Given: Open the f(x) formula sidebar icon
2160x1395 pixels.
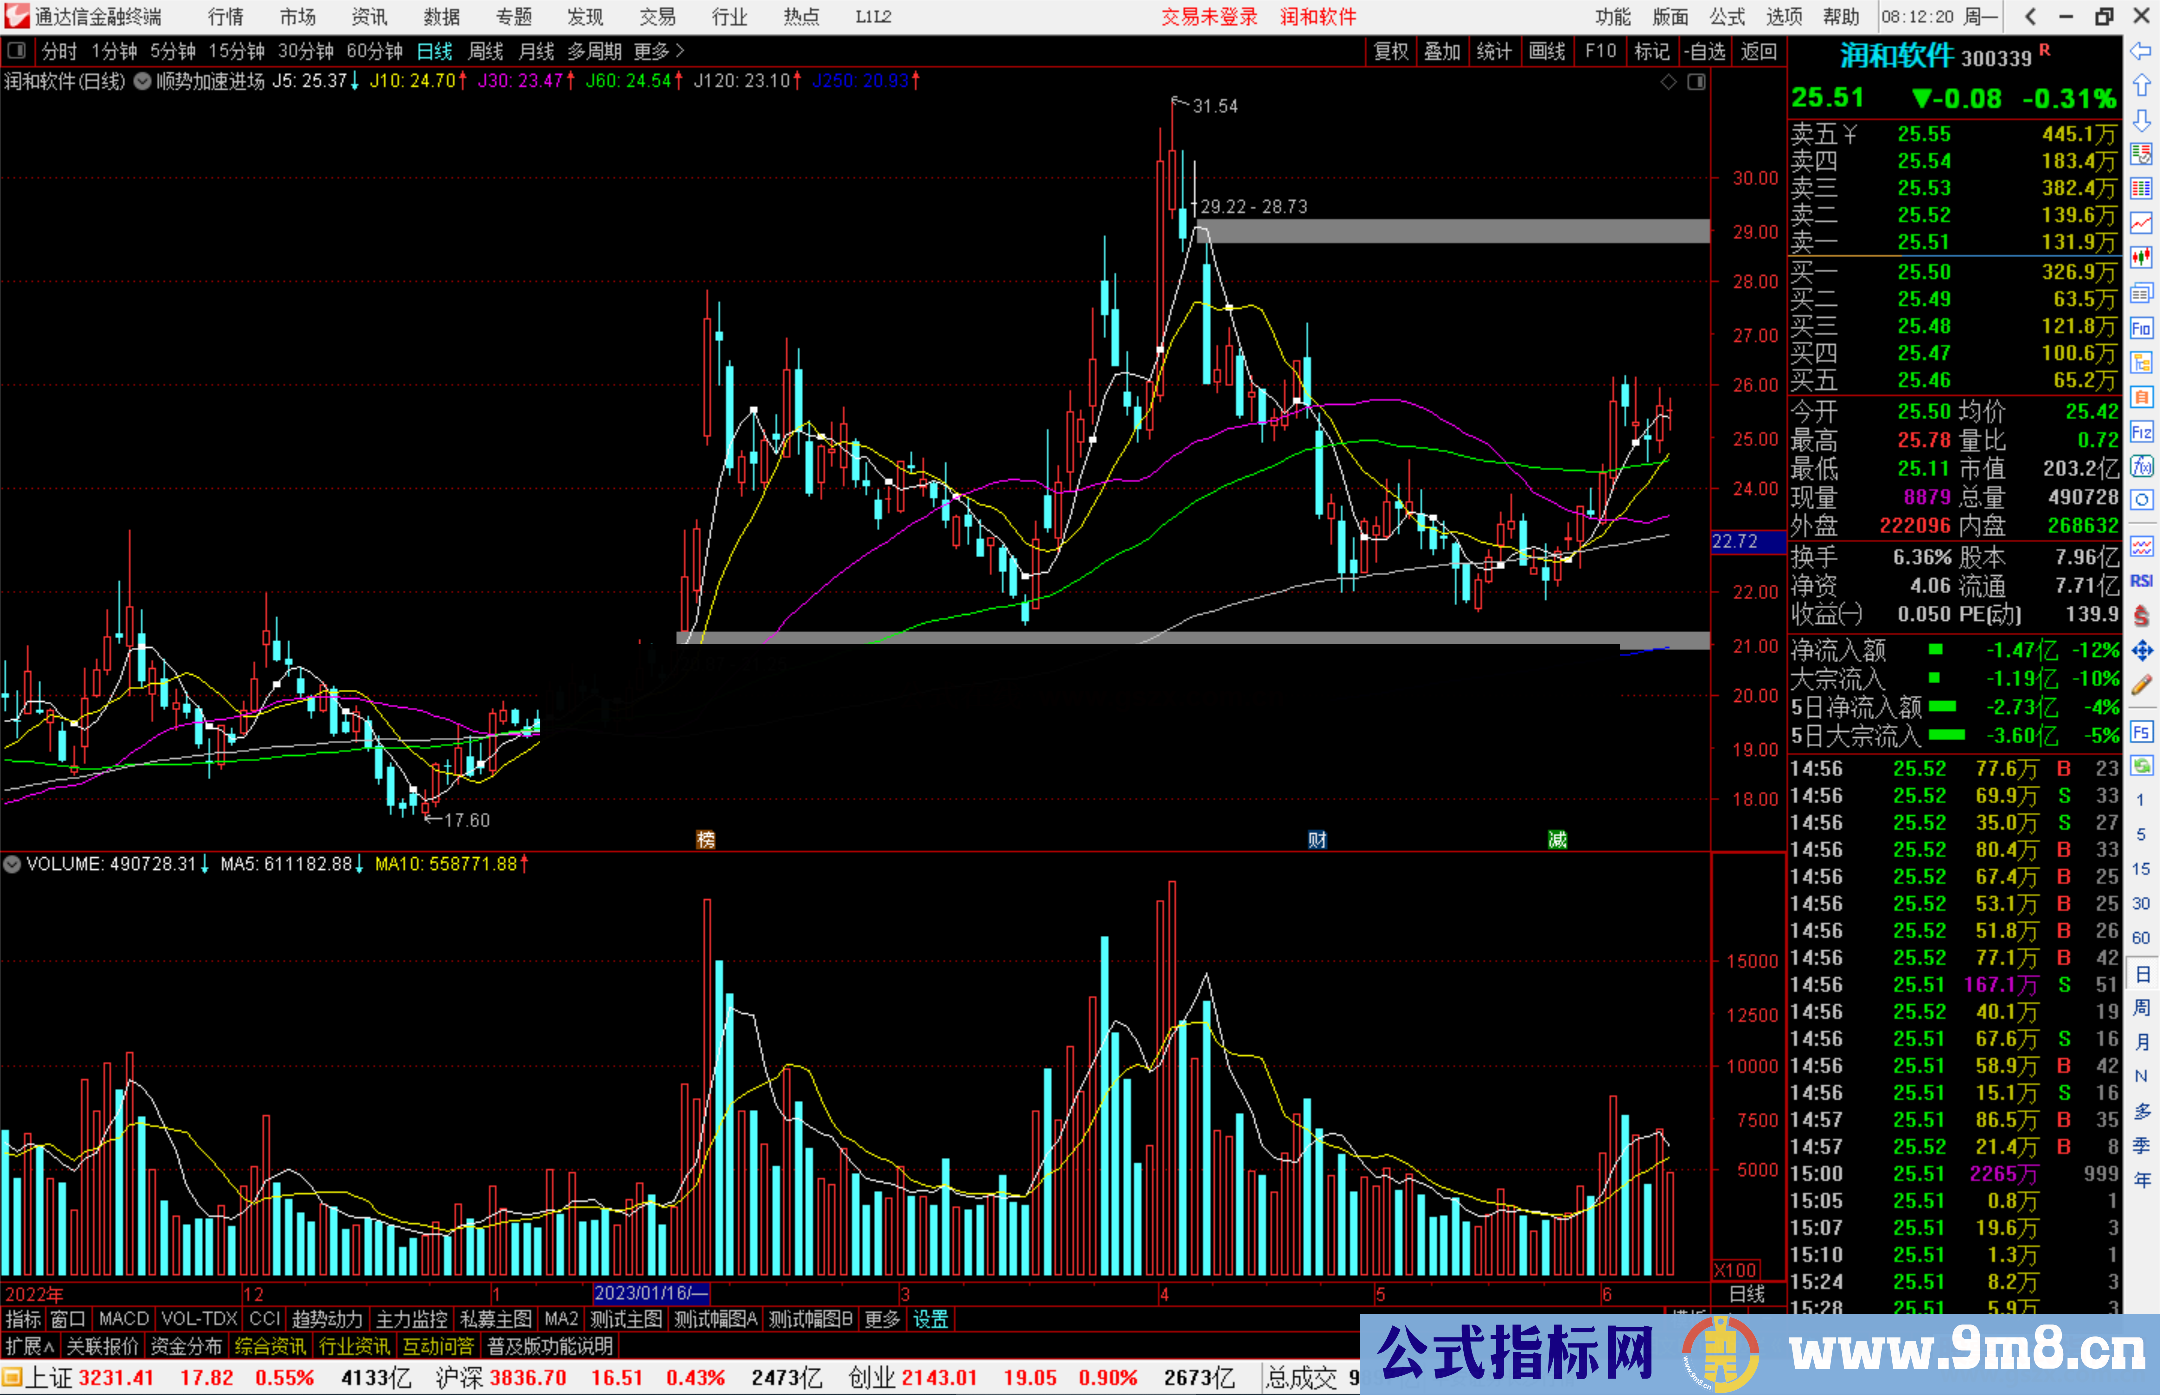Looking at the screenshot, I should click(2141, 466).
